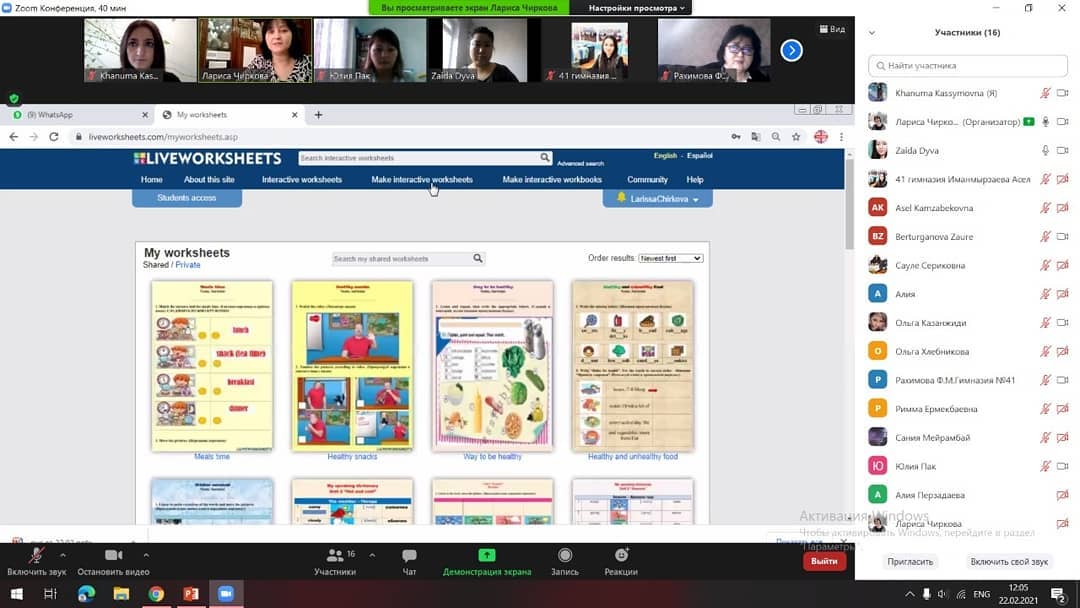Open the Advanced search link

coord(580,163)
